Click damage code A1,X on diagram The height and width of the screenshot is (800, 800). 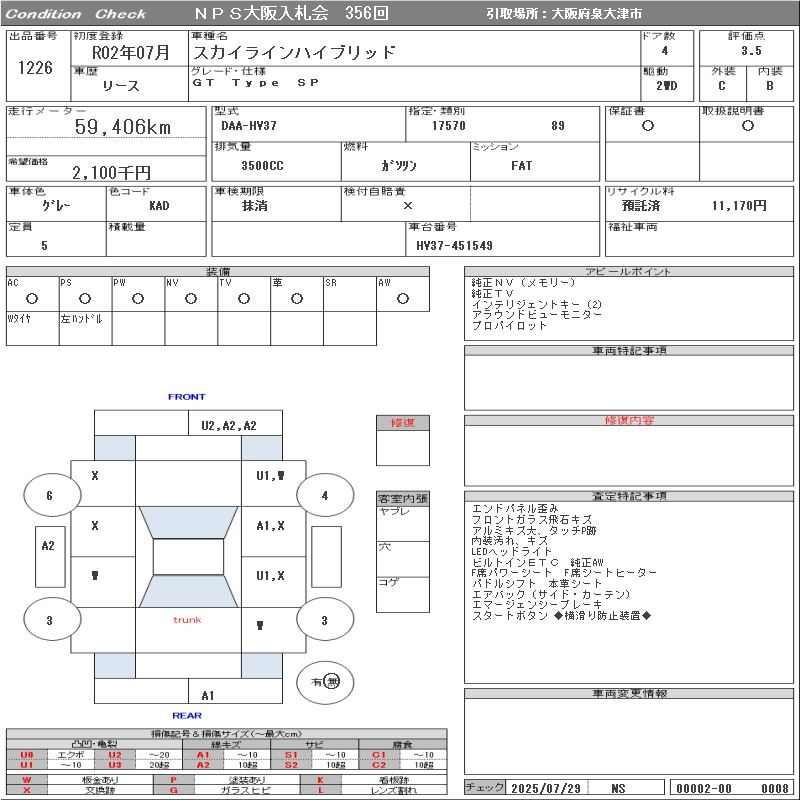[270, 526]
